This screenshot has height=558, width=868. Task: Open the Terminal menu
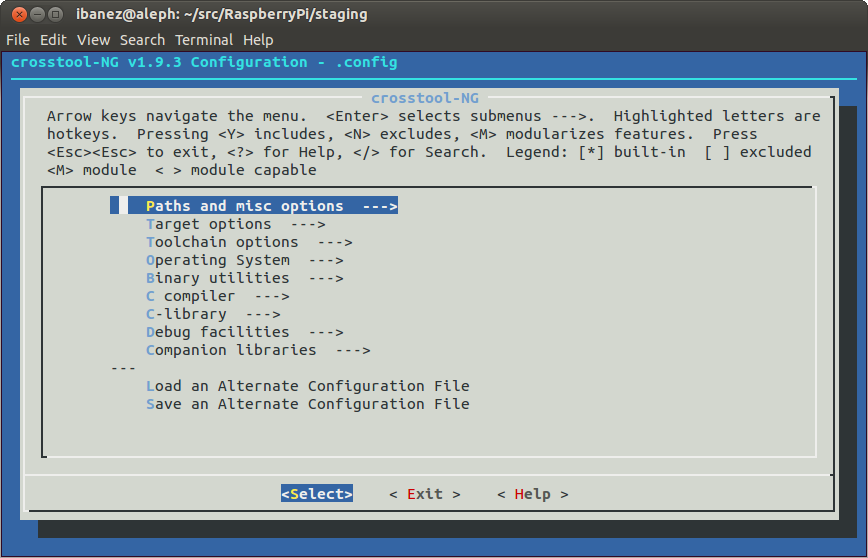point(204,40)
